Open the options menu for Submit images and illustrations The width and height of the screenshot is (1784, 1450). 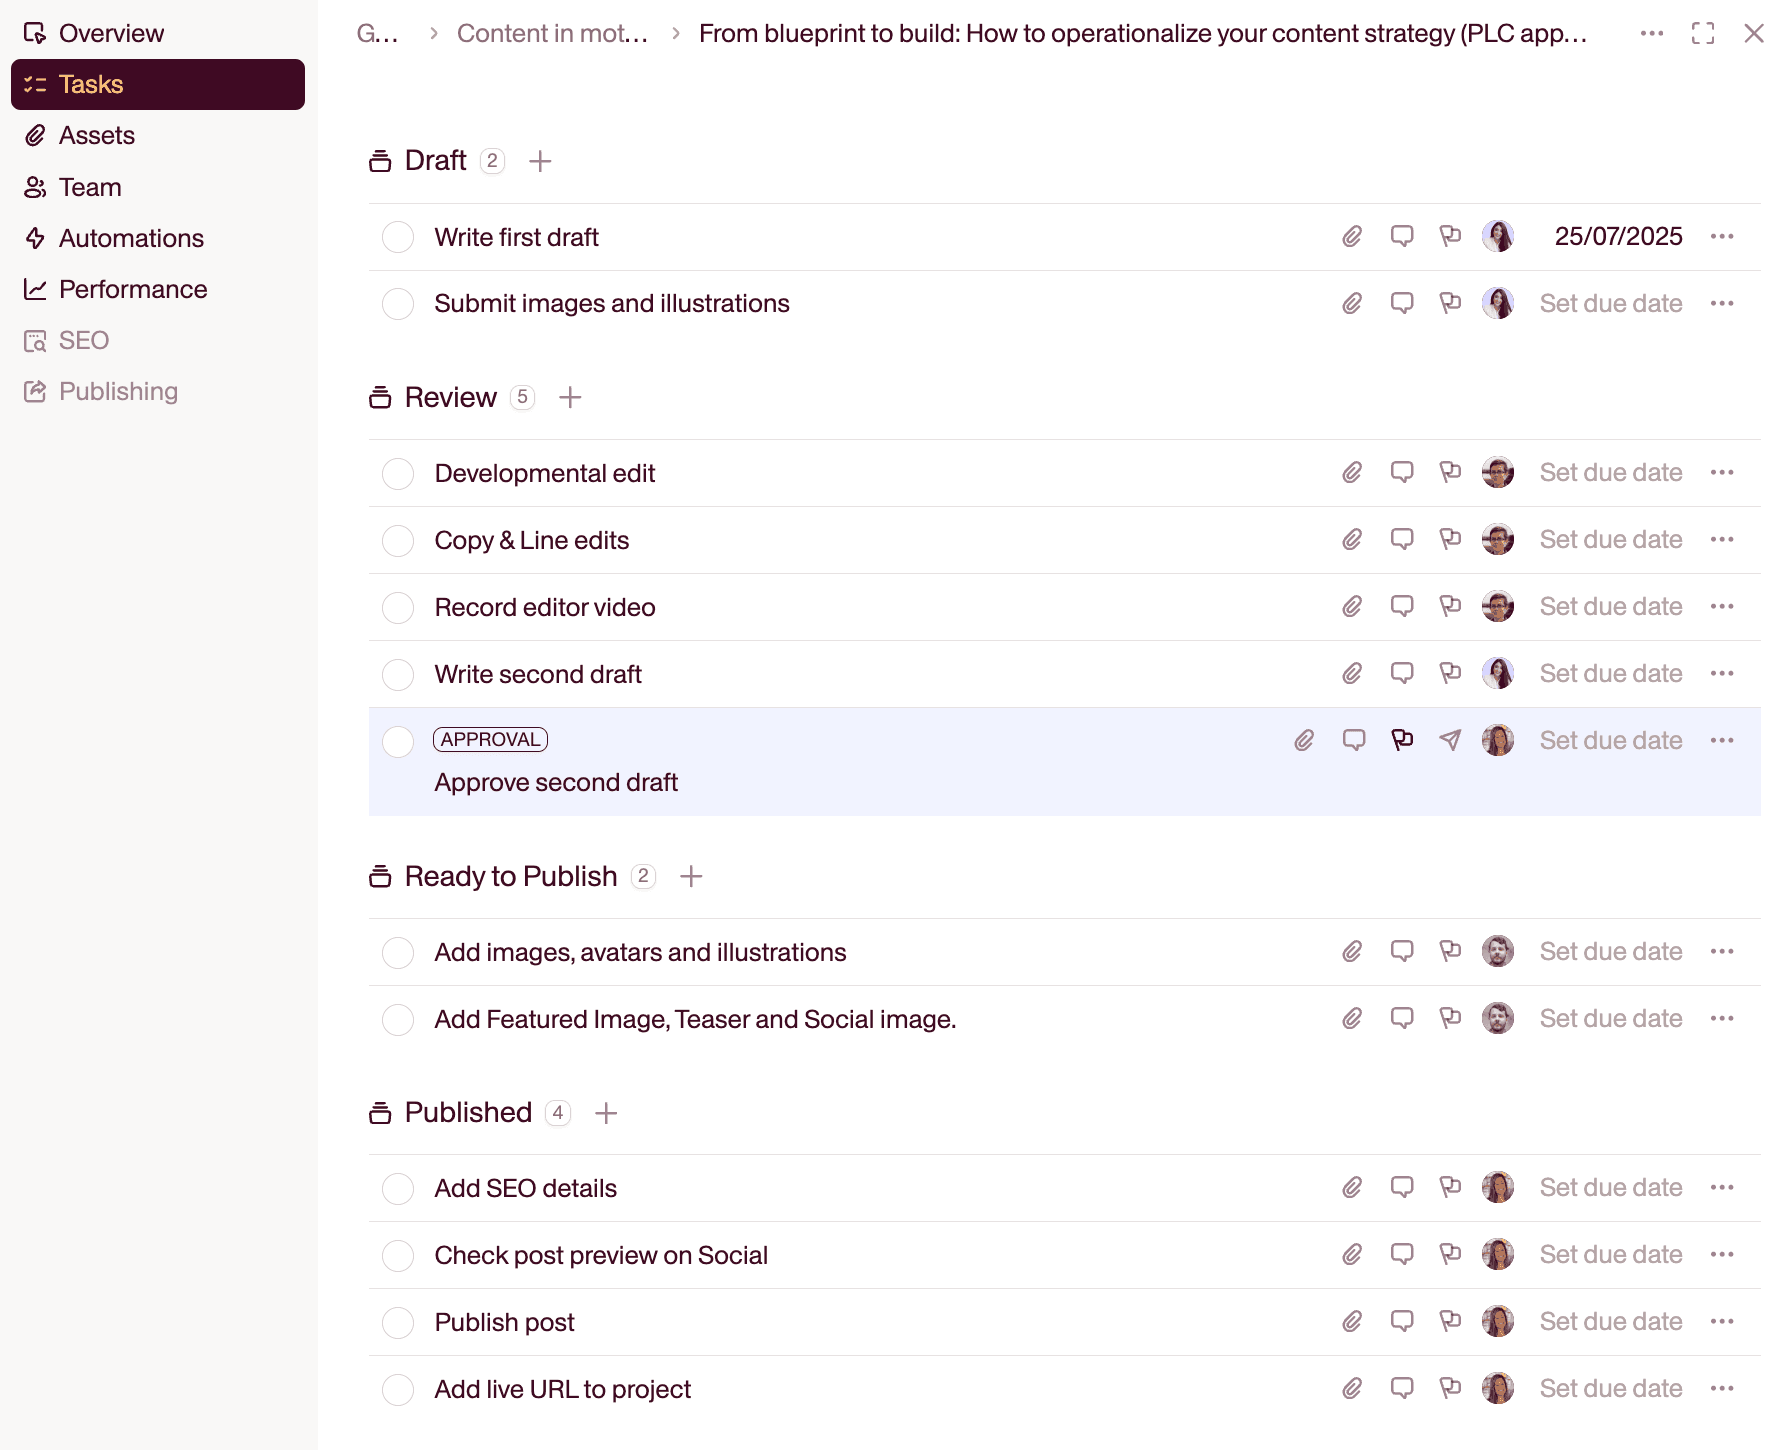click(1723, 303)
